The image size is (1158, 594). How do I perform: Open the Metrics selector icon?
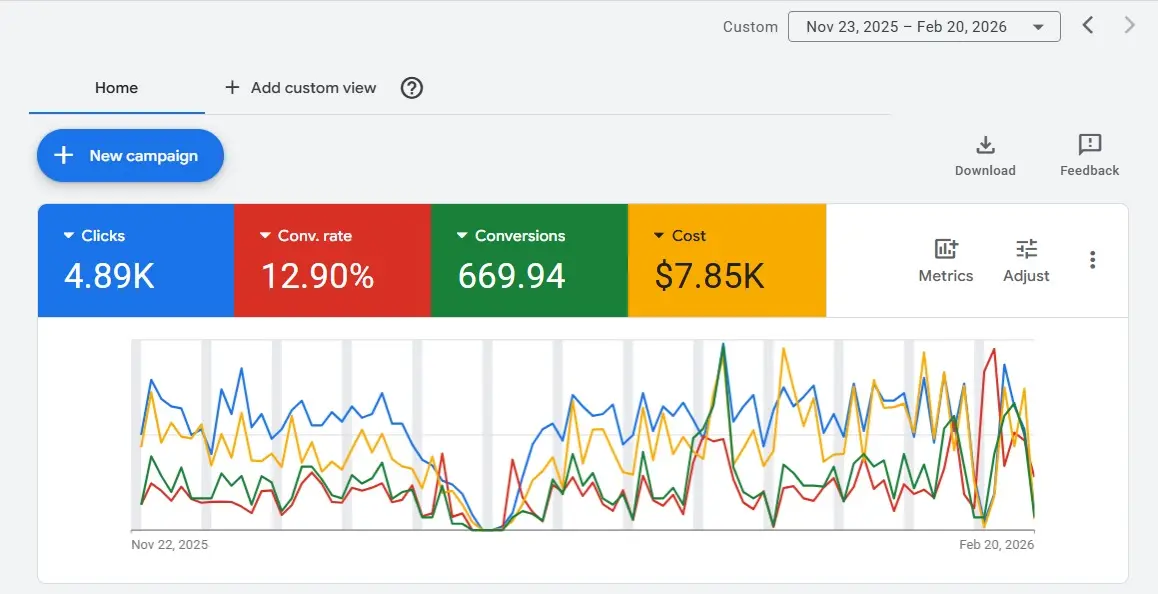(x=945, y=250)
